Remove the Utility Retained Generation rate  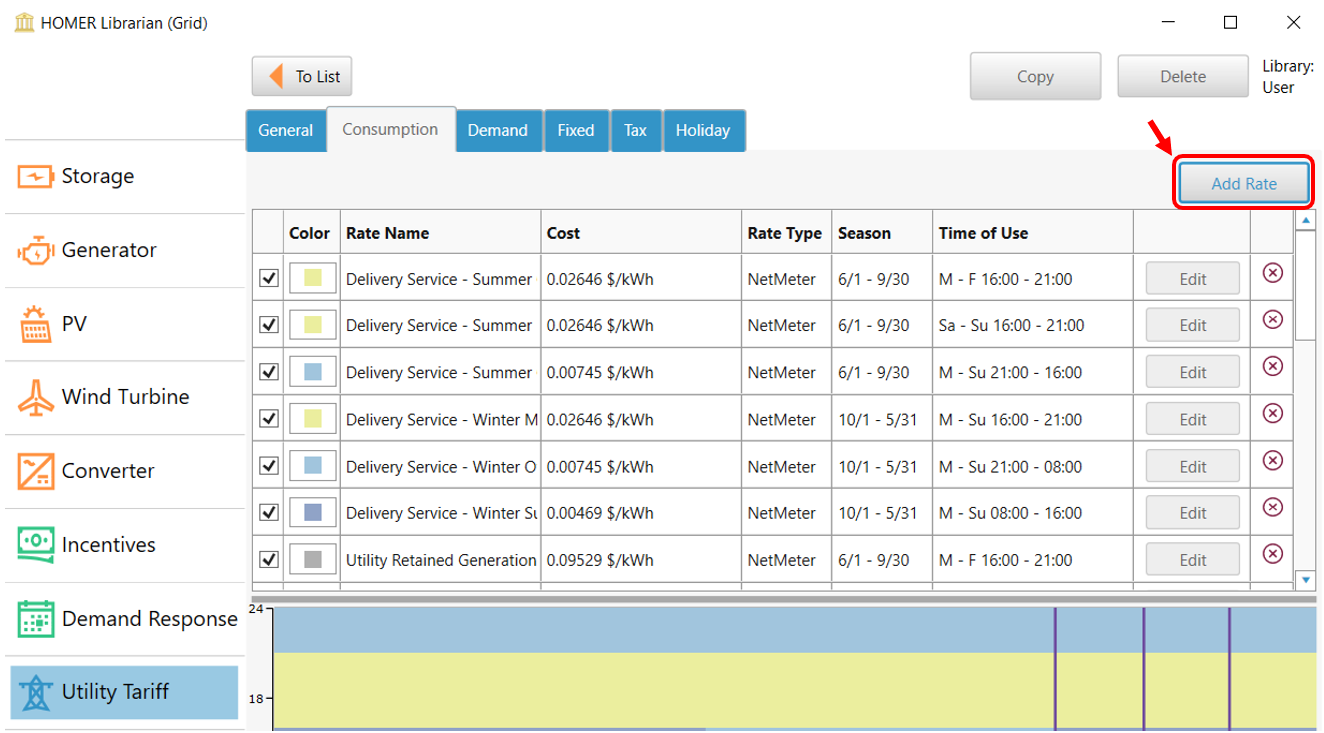coord(1272,554)
